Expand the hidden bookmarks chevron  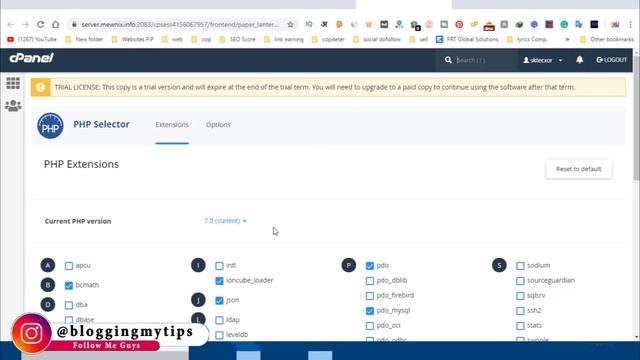[567, 39]
